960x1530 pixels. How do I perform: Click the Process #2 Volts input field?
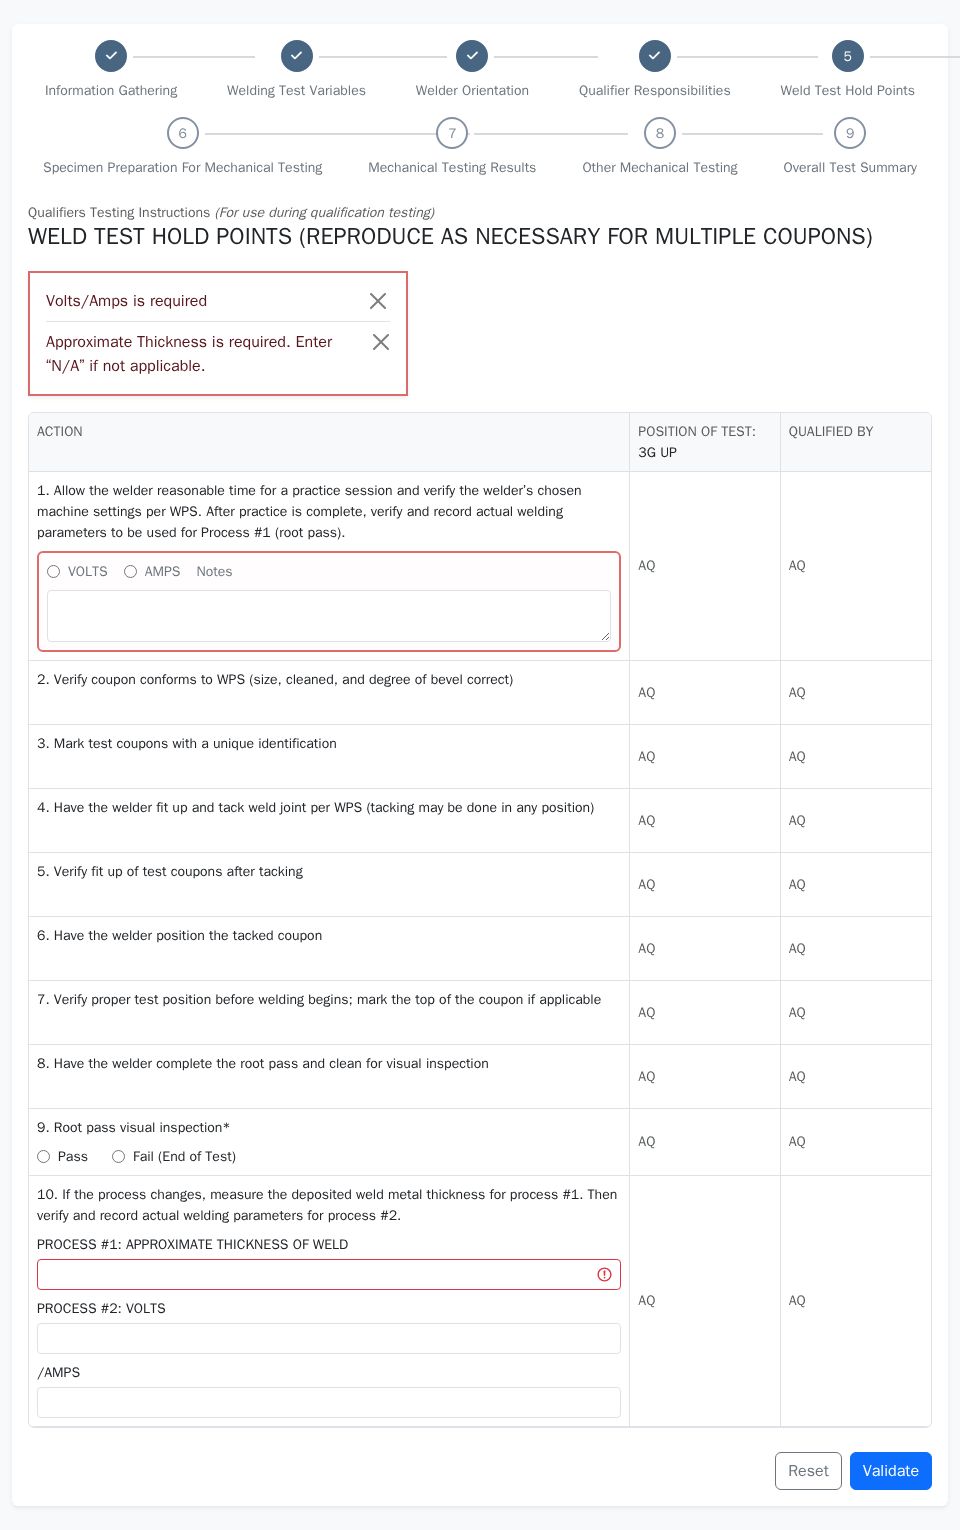328,1338
